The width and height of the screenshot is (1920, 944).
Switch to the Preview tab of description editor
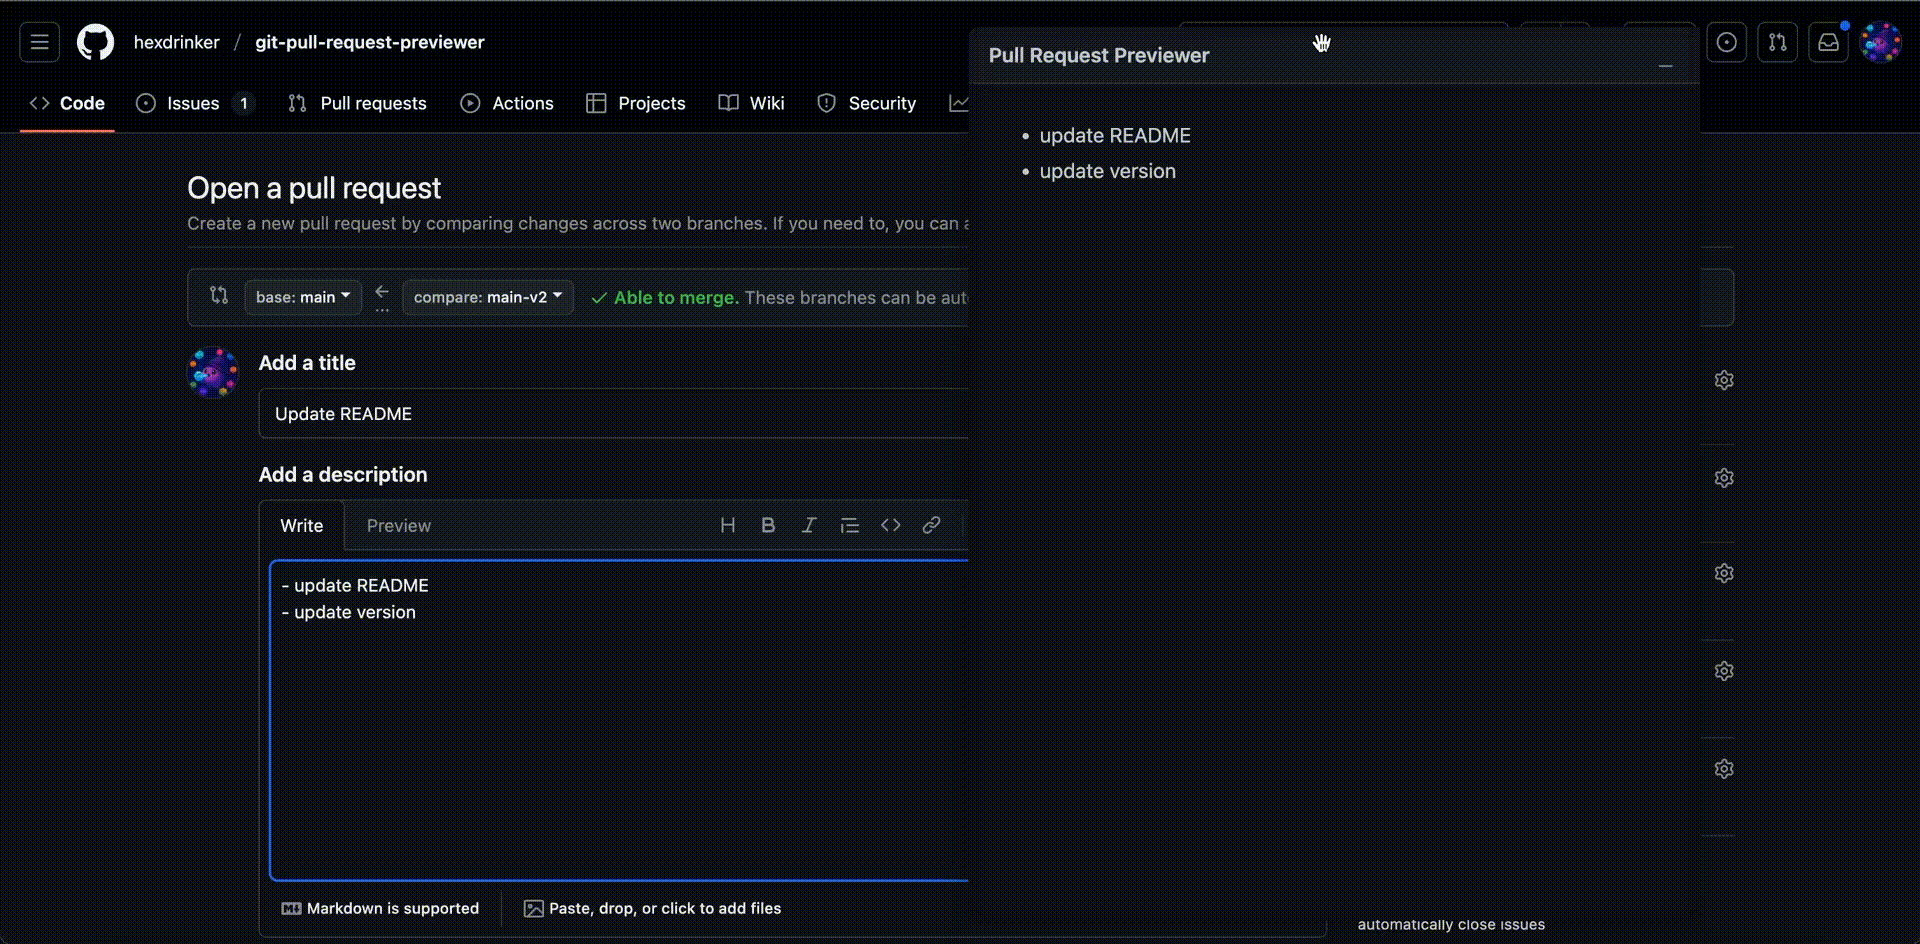pyautogui.click(x=399, y=526)
